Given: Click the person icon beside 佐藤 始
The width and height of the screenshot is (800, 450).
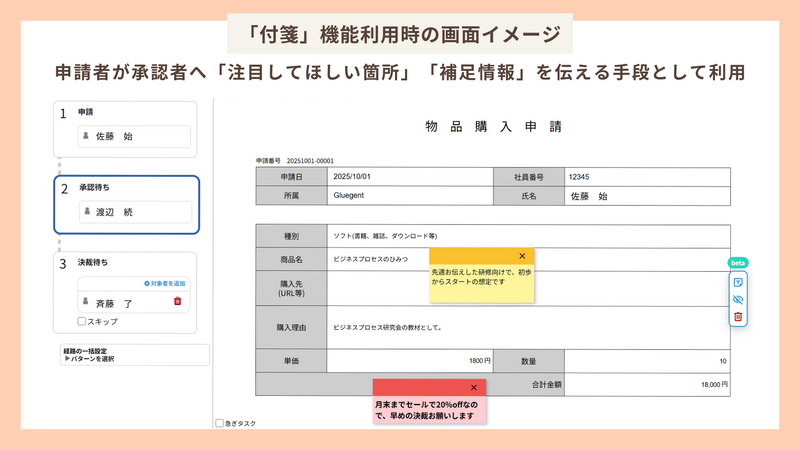Looking at the screenshot, I should point(86,137).
